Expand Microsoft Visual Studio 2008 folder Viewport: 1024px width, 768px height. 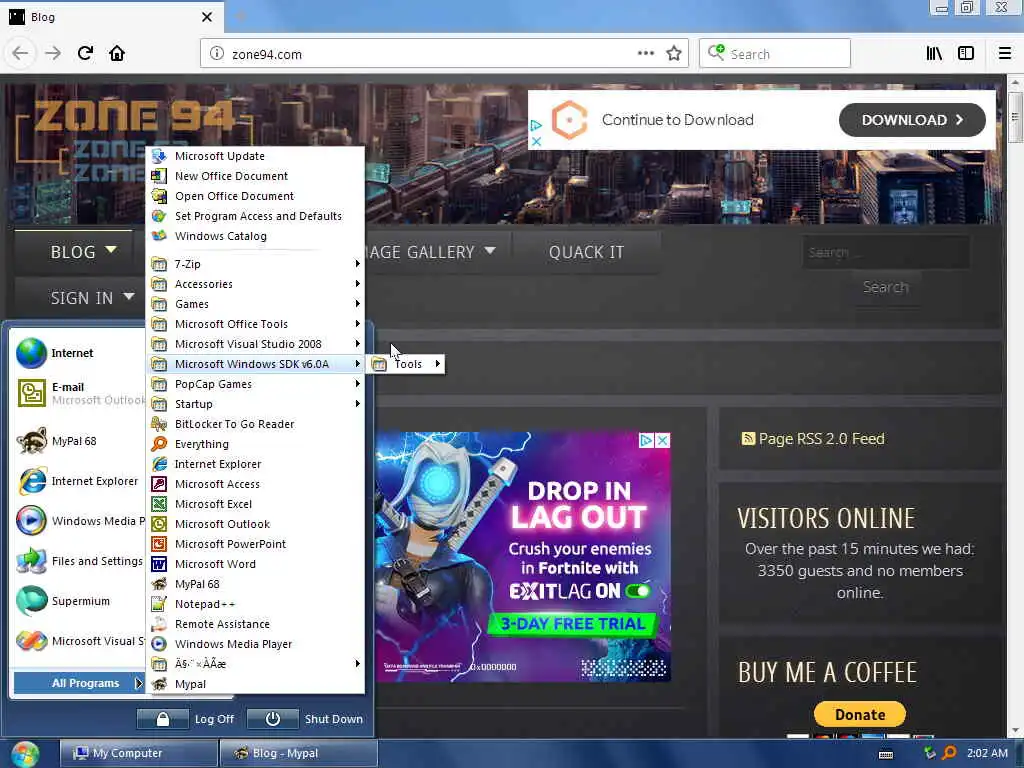255,344
